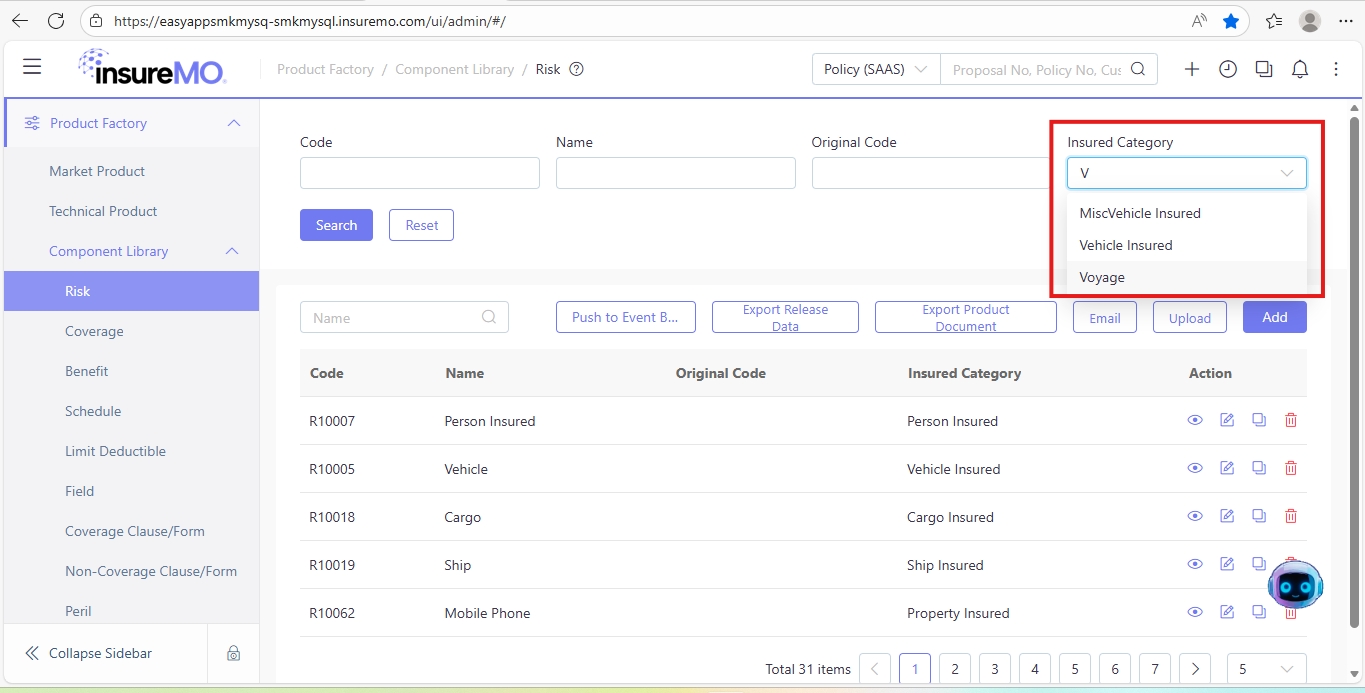Open the Policy (SAAS) dropdown

(876, 69)
